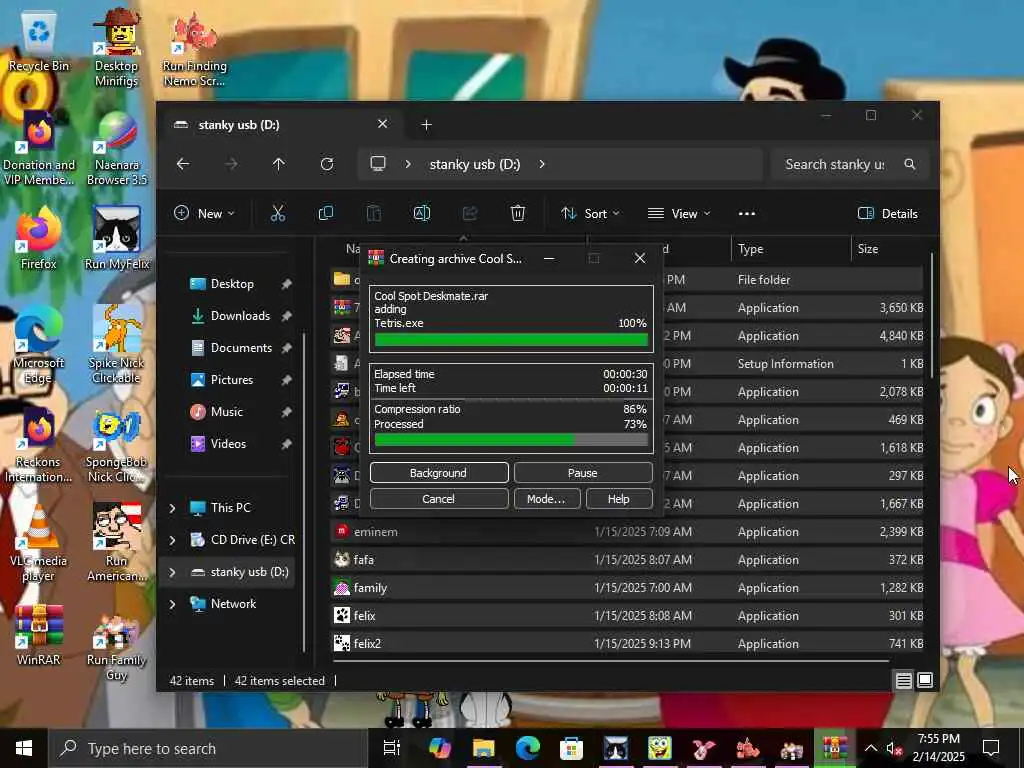Expand Network tree node

click(172, 604)
